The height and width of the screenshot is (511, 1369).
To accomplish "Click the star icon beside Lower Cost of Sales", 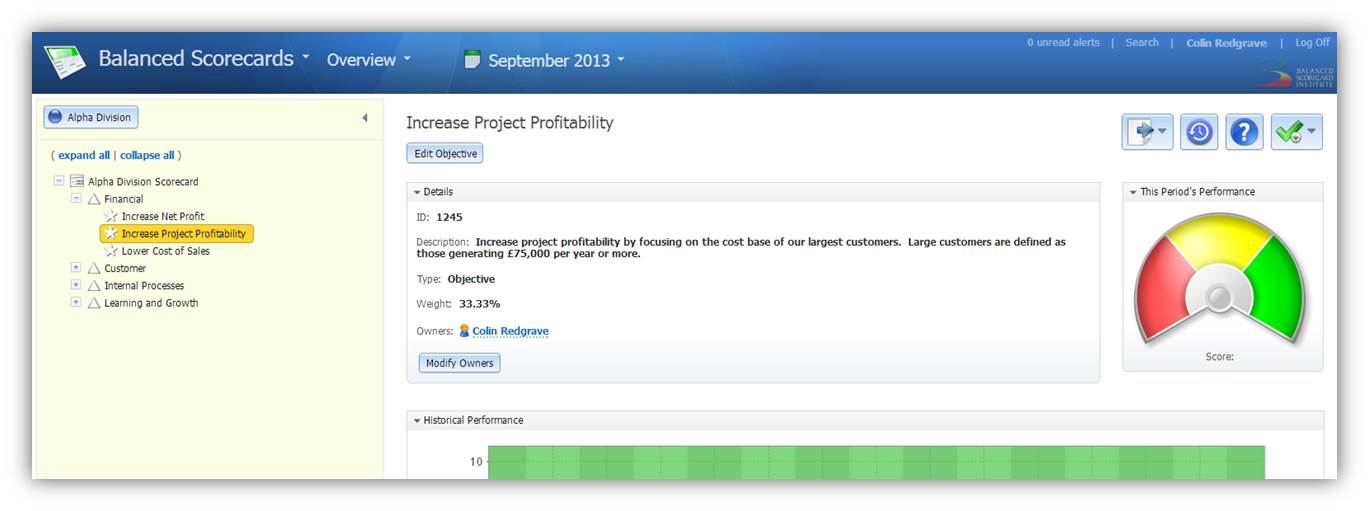I will pos(111,251).
